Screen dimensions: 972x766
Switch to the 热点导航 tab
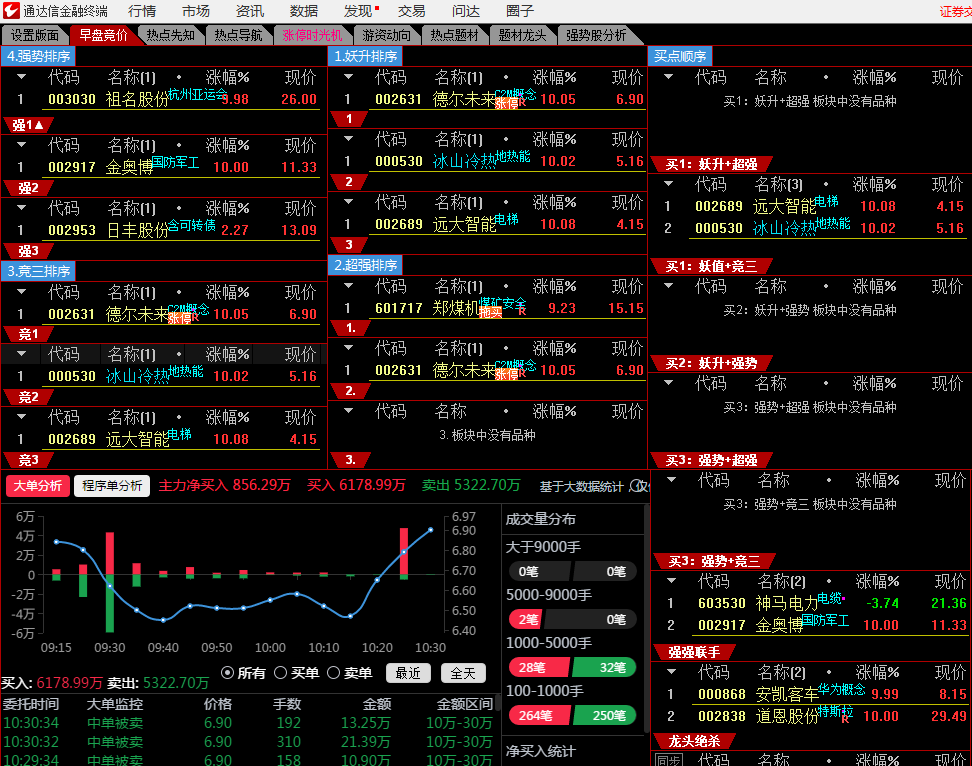pyautogui.click(x=239, y=35)
